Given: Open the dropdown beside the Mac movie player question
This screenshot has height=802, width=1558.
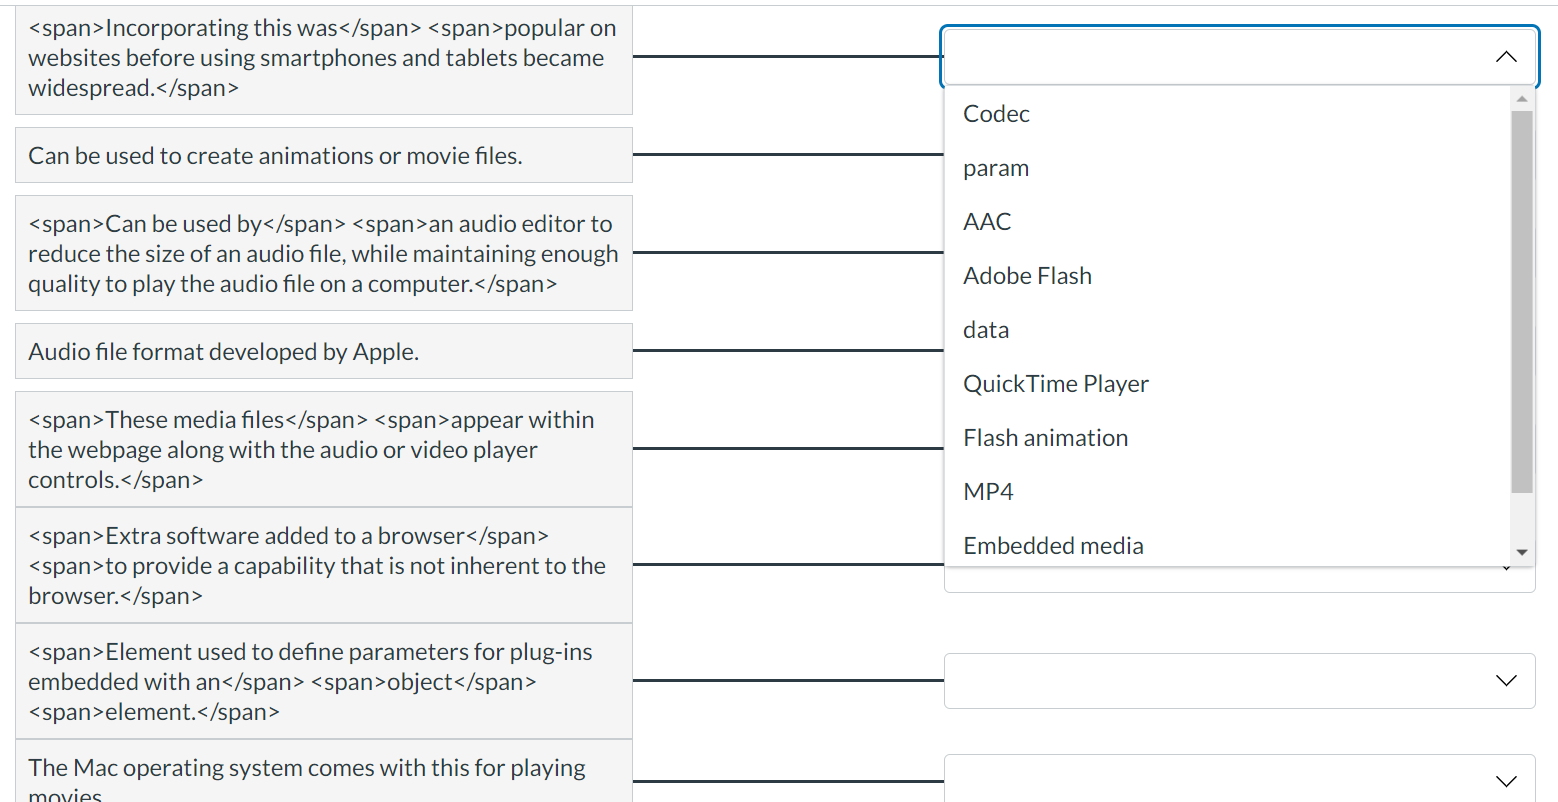Looking at the screenshot, I should (x=1239, y=781).
